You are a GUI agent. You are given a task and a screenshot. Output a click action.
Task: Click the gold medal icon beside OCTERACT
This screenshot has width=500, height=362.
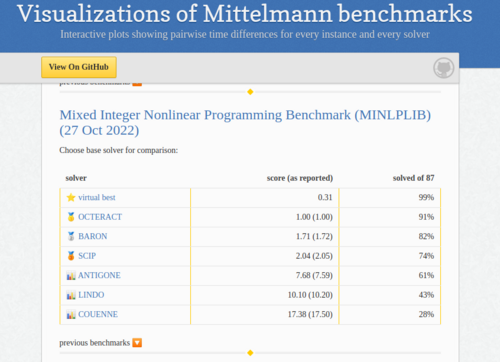(x=71, y=217)
